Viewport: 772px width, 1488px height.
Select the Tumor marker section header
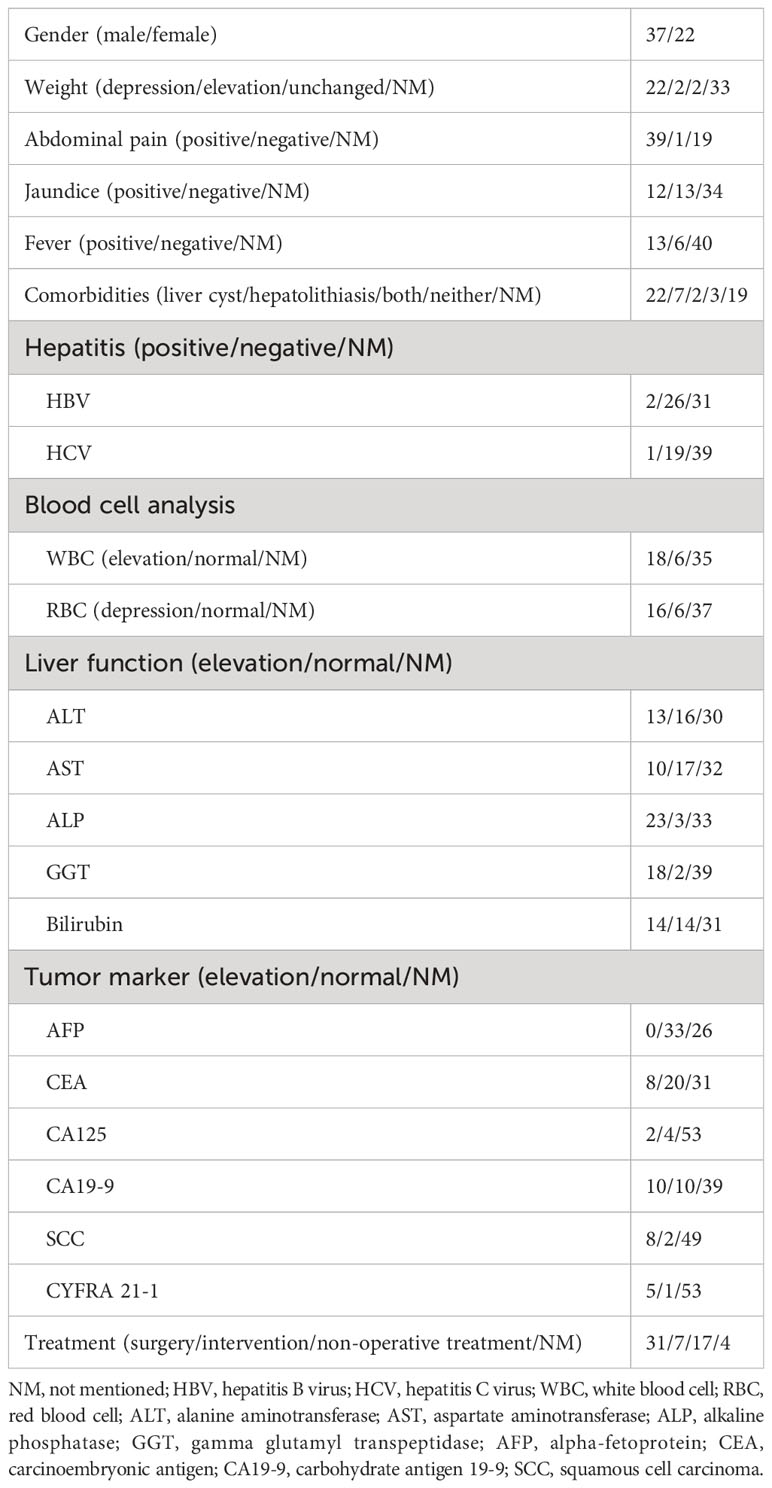242,977
